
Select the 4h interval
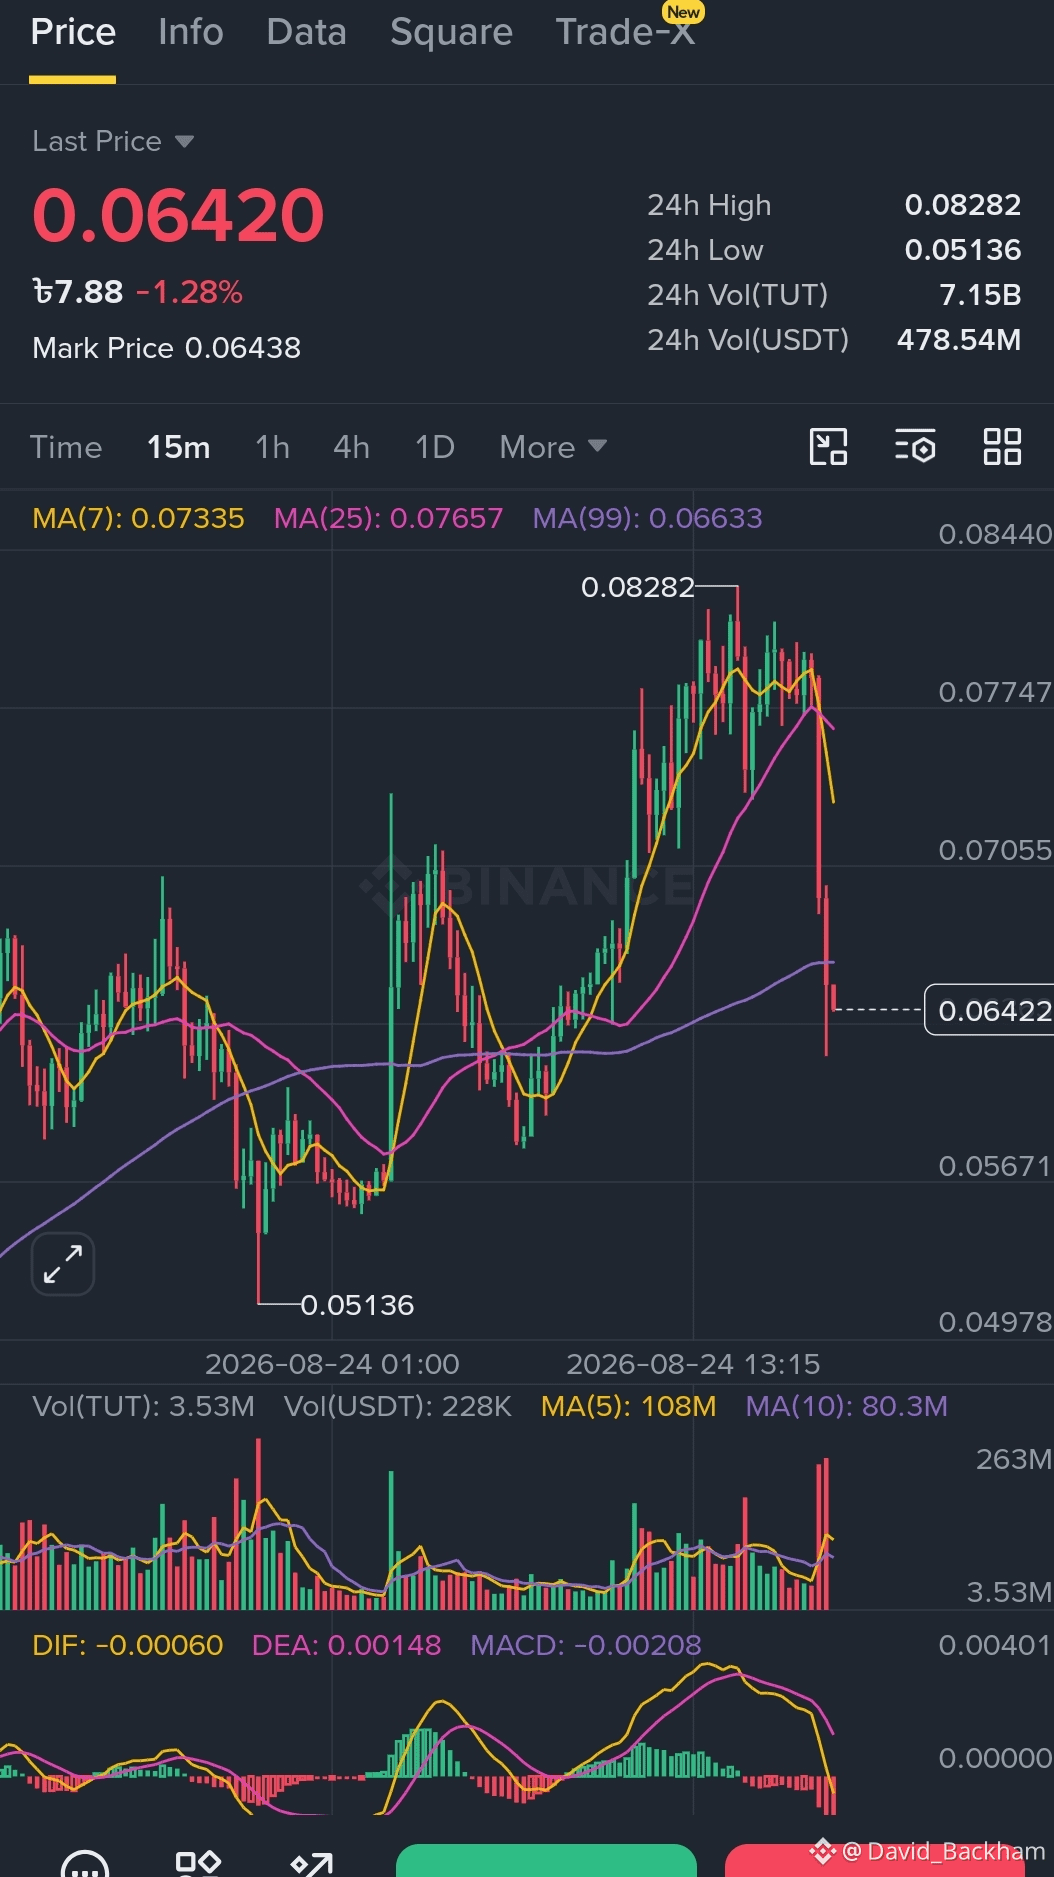pyautogui.click(x=351, y=447)
